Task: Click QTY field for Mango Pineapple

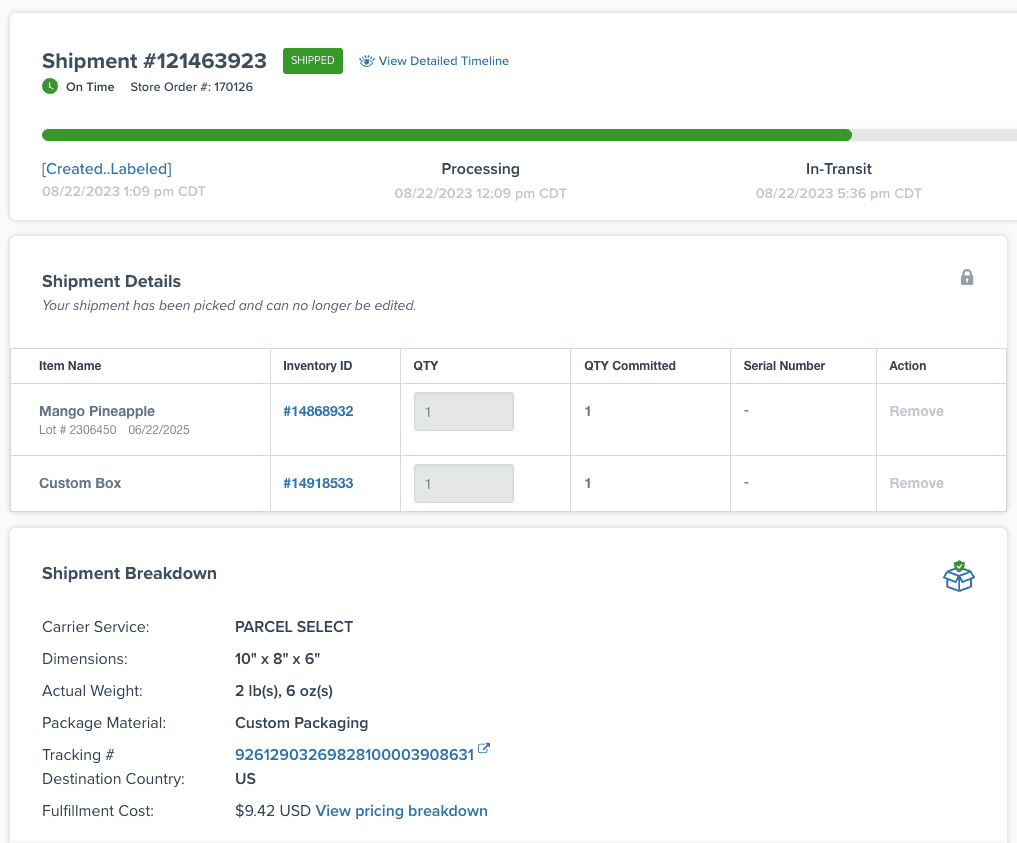Action: pyautogui.click(x=463, y=412)
